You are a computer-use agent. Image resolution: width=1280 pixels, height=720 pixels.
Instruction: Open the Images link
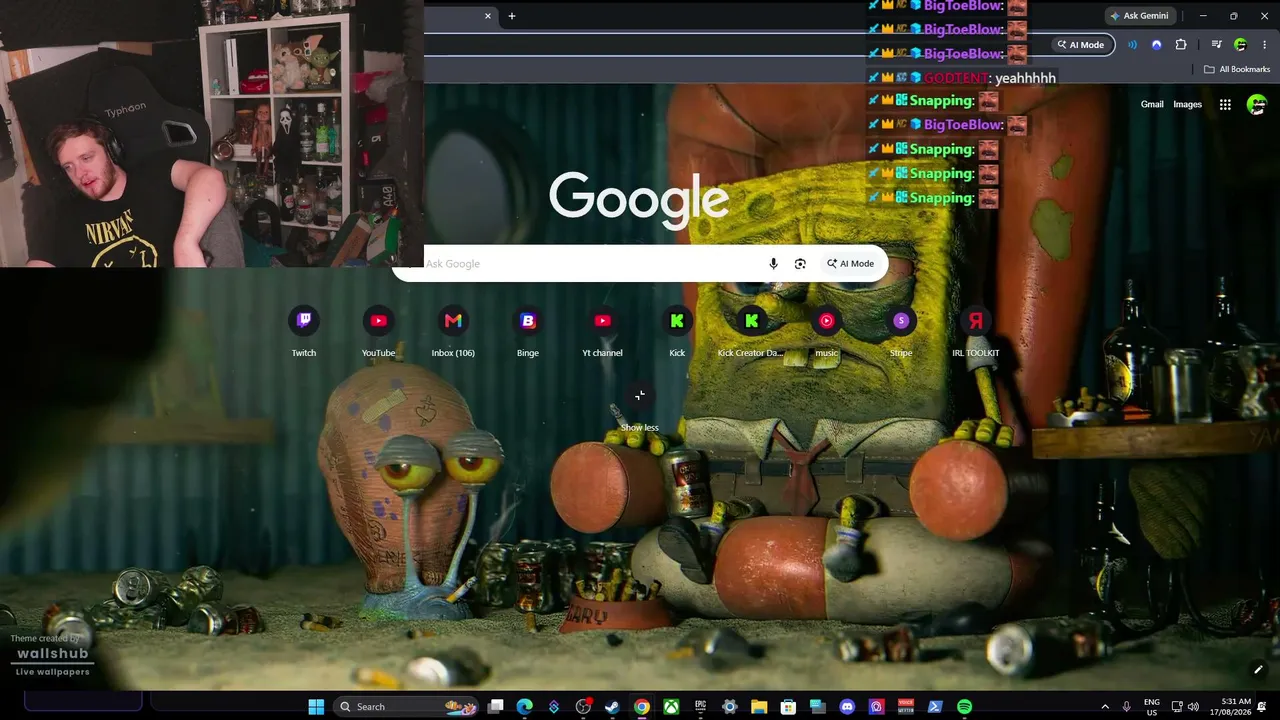1187,104
